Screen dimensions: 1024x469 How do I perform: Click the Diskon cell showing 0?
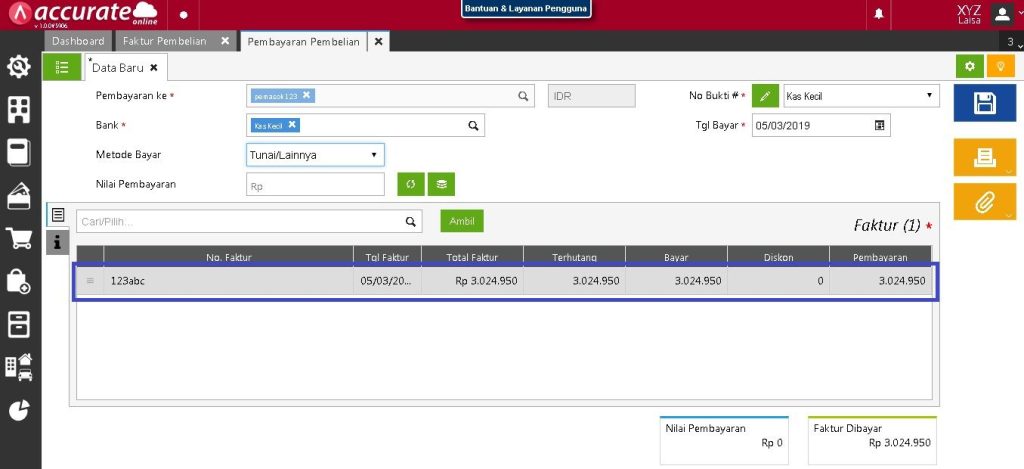click(x=778, y=281)
